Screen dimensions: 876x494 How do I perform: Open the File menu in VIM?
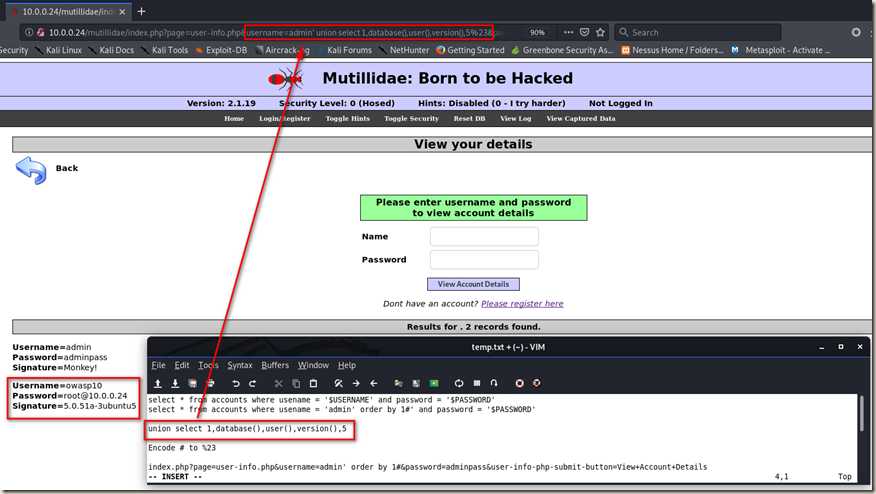point(159,365)
